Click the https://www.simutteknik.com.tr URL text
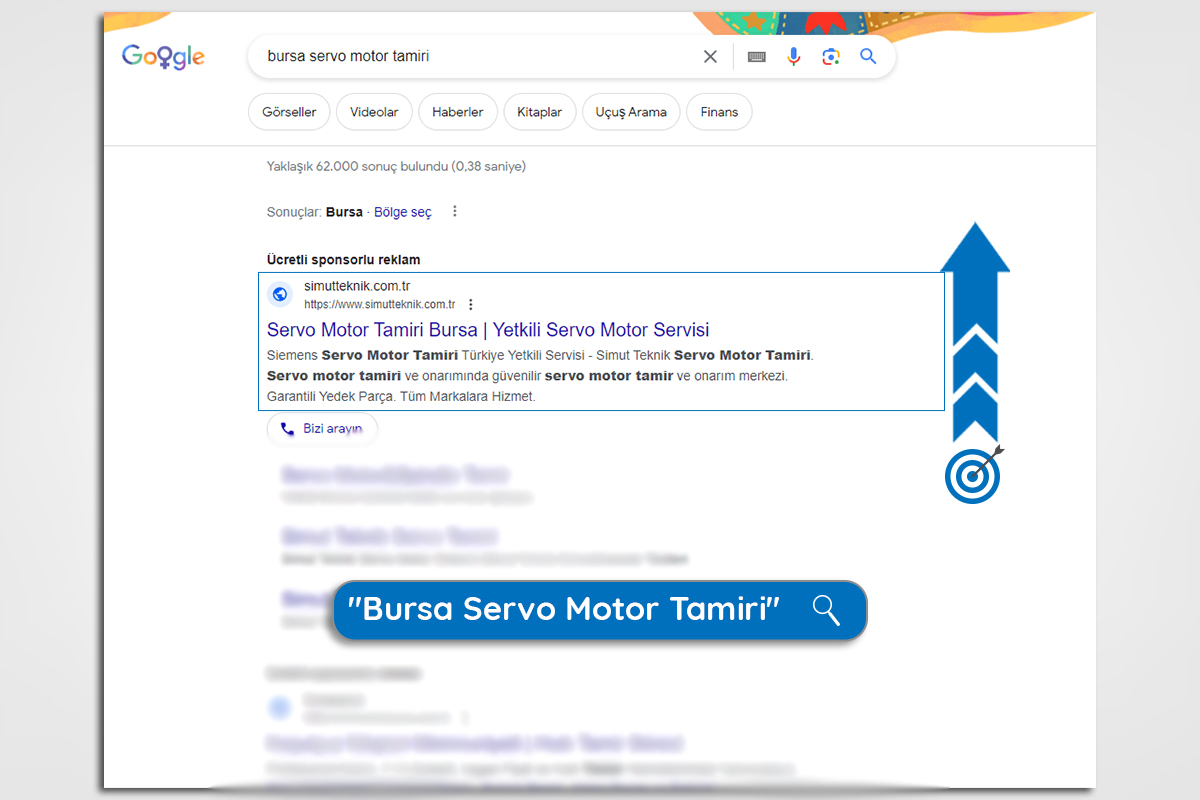 click(380, 304)
